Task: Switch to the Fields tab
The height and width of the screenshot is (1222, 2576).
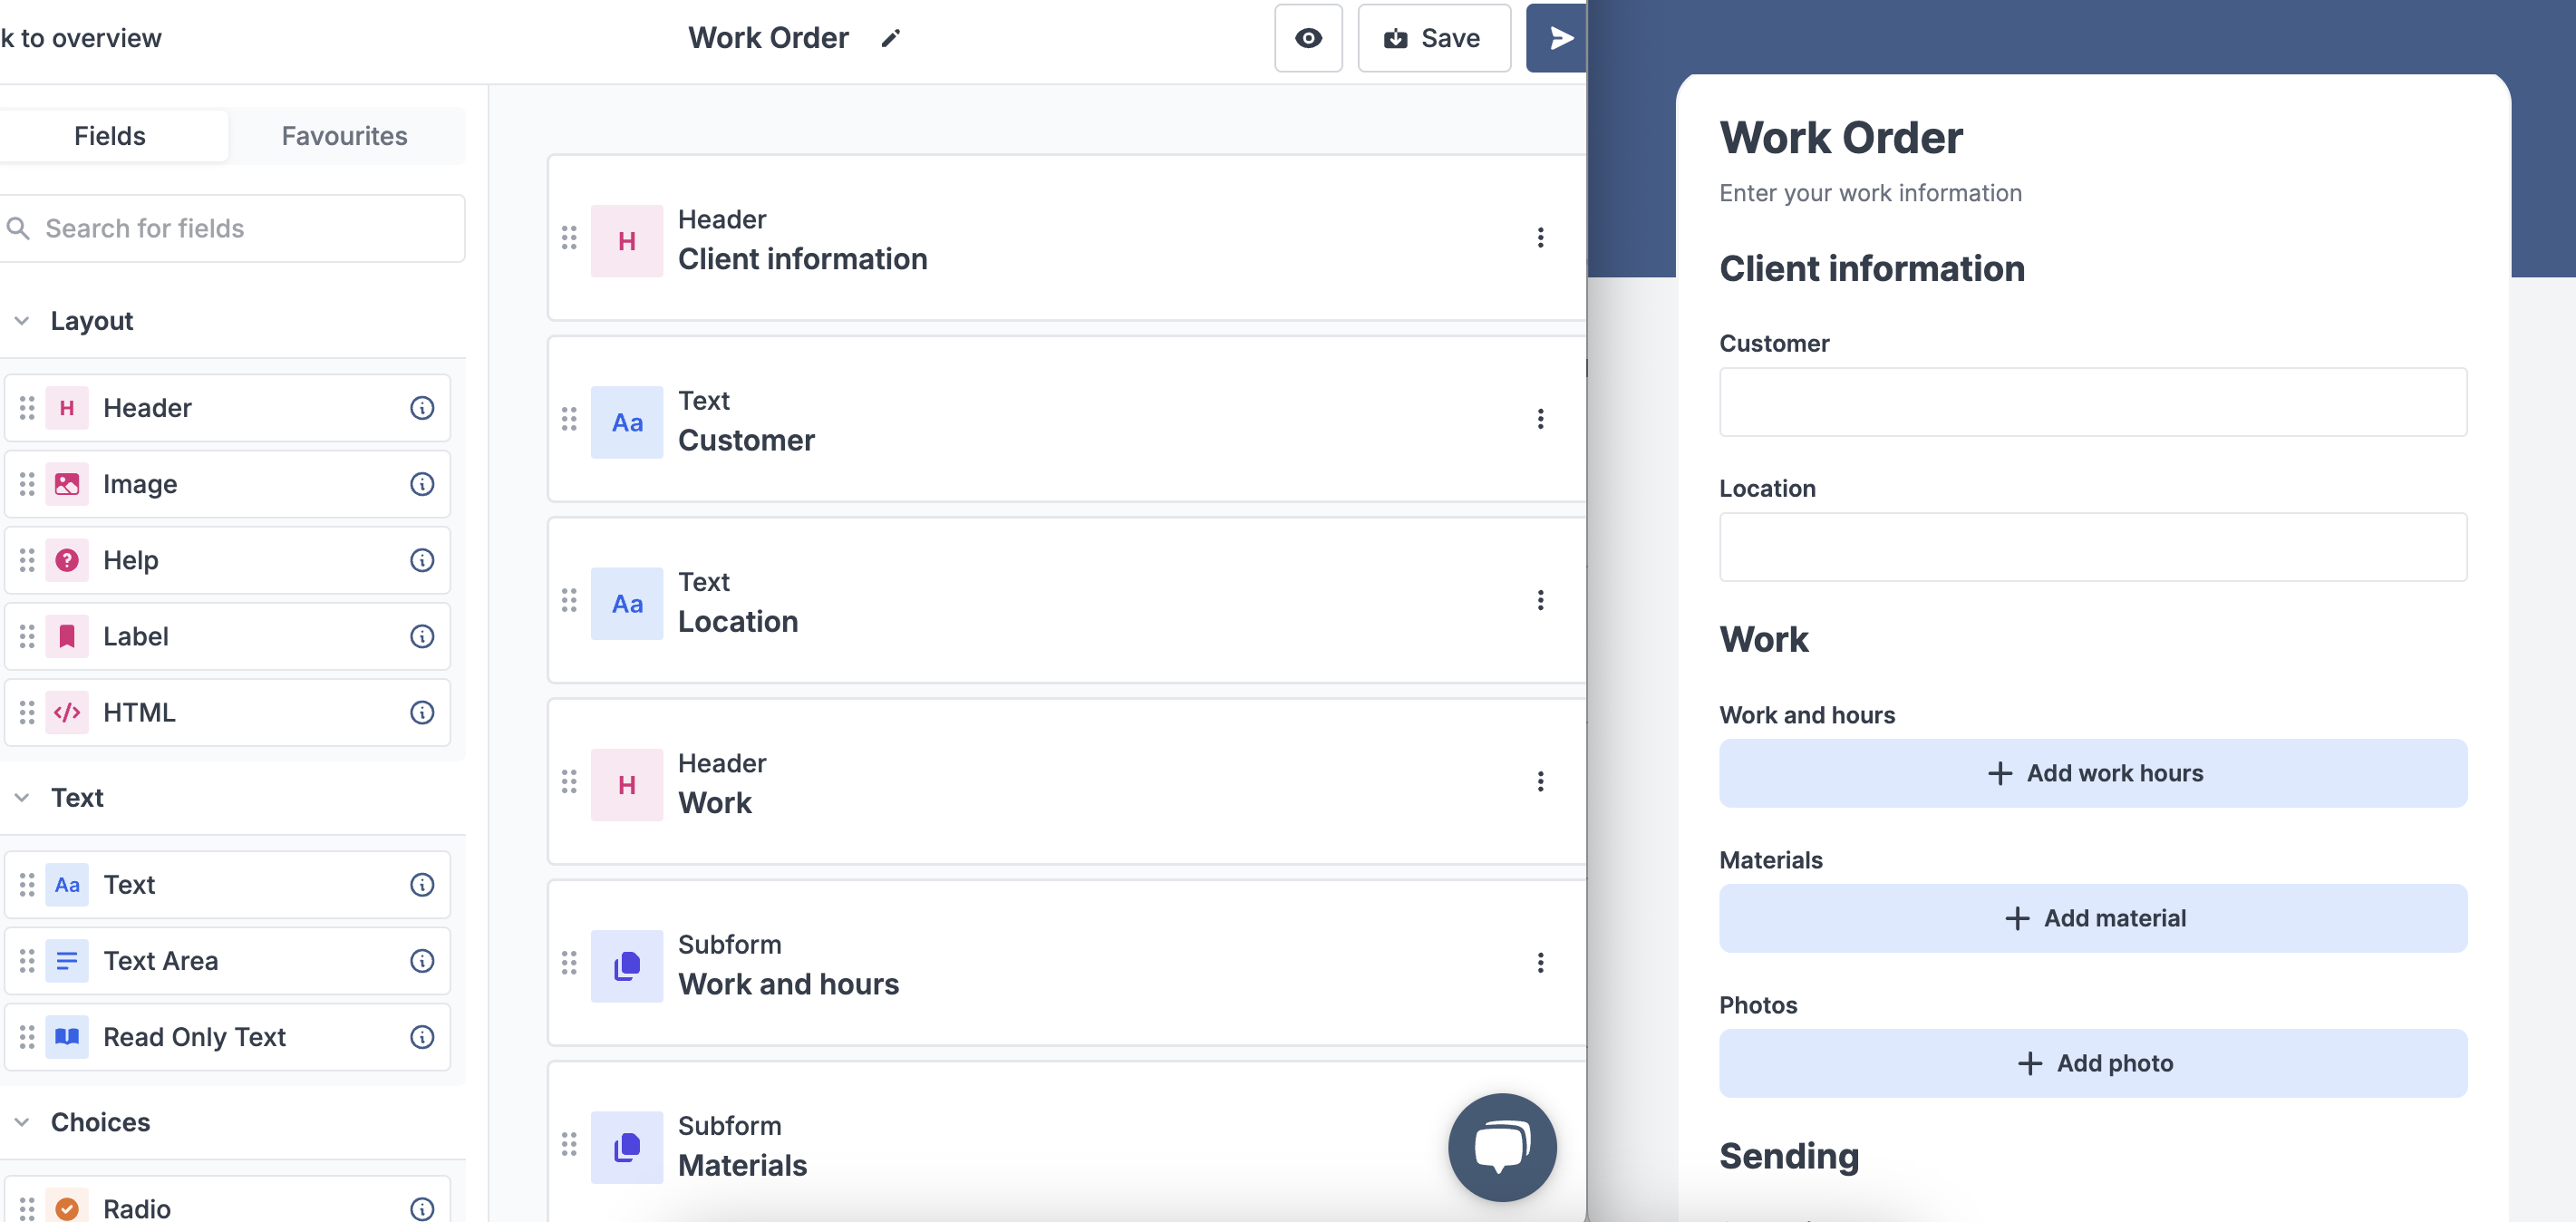Action: (110, 136)
